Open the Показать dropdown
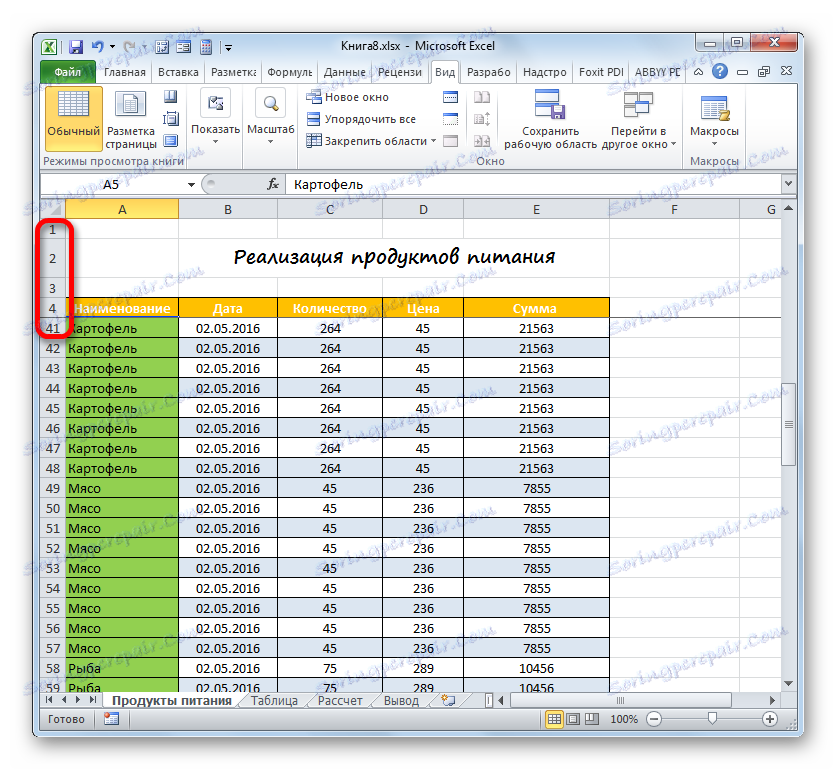The image size is (837, 770). click(x=216, y=119)
